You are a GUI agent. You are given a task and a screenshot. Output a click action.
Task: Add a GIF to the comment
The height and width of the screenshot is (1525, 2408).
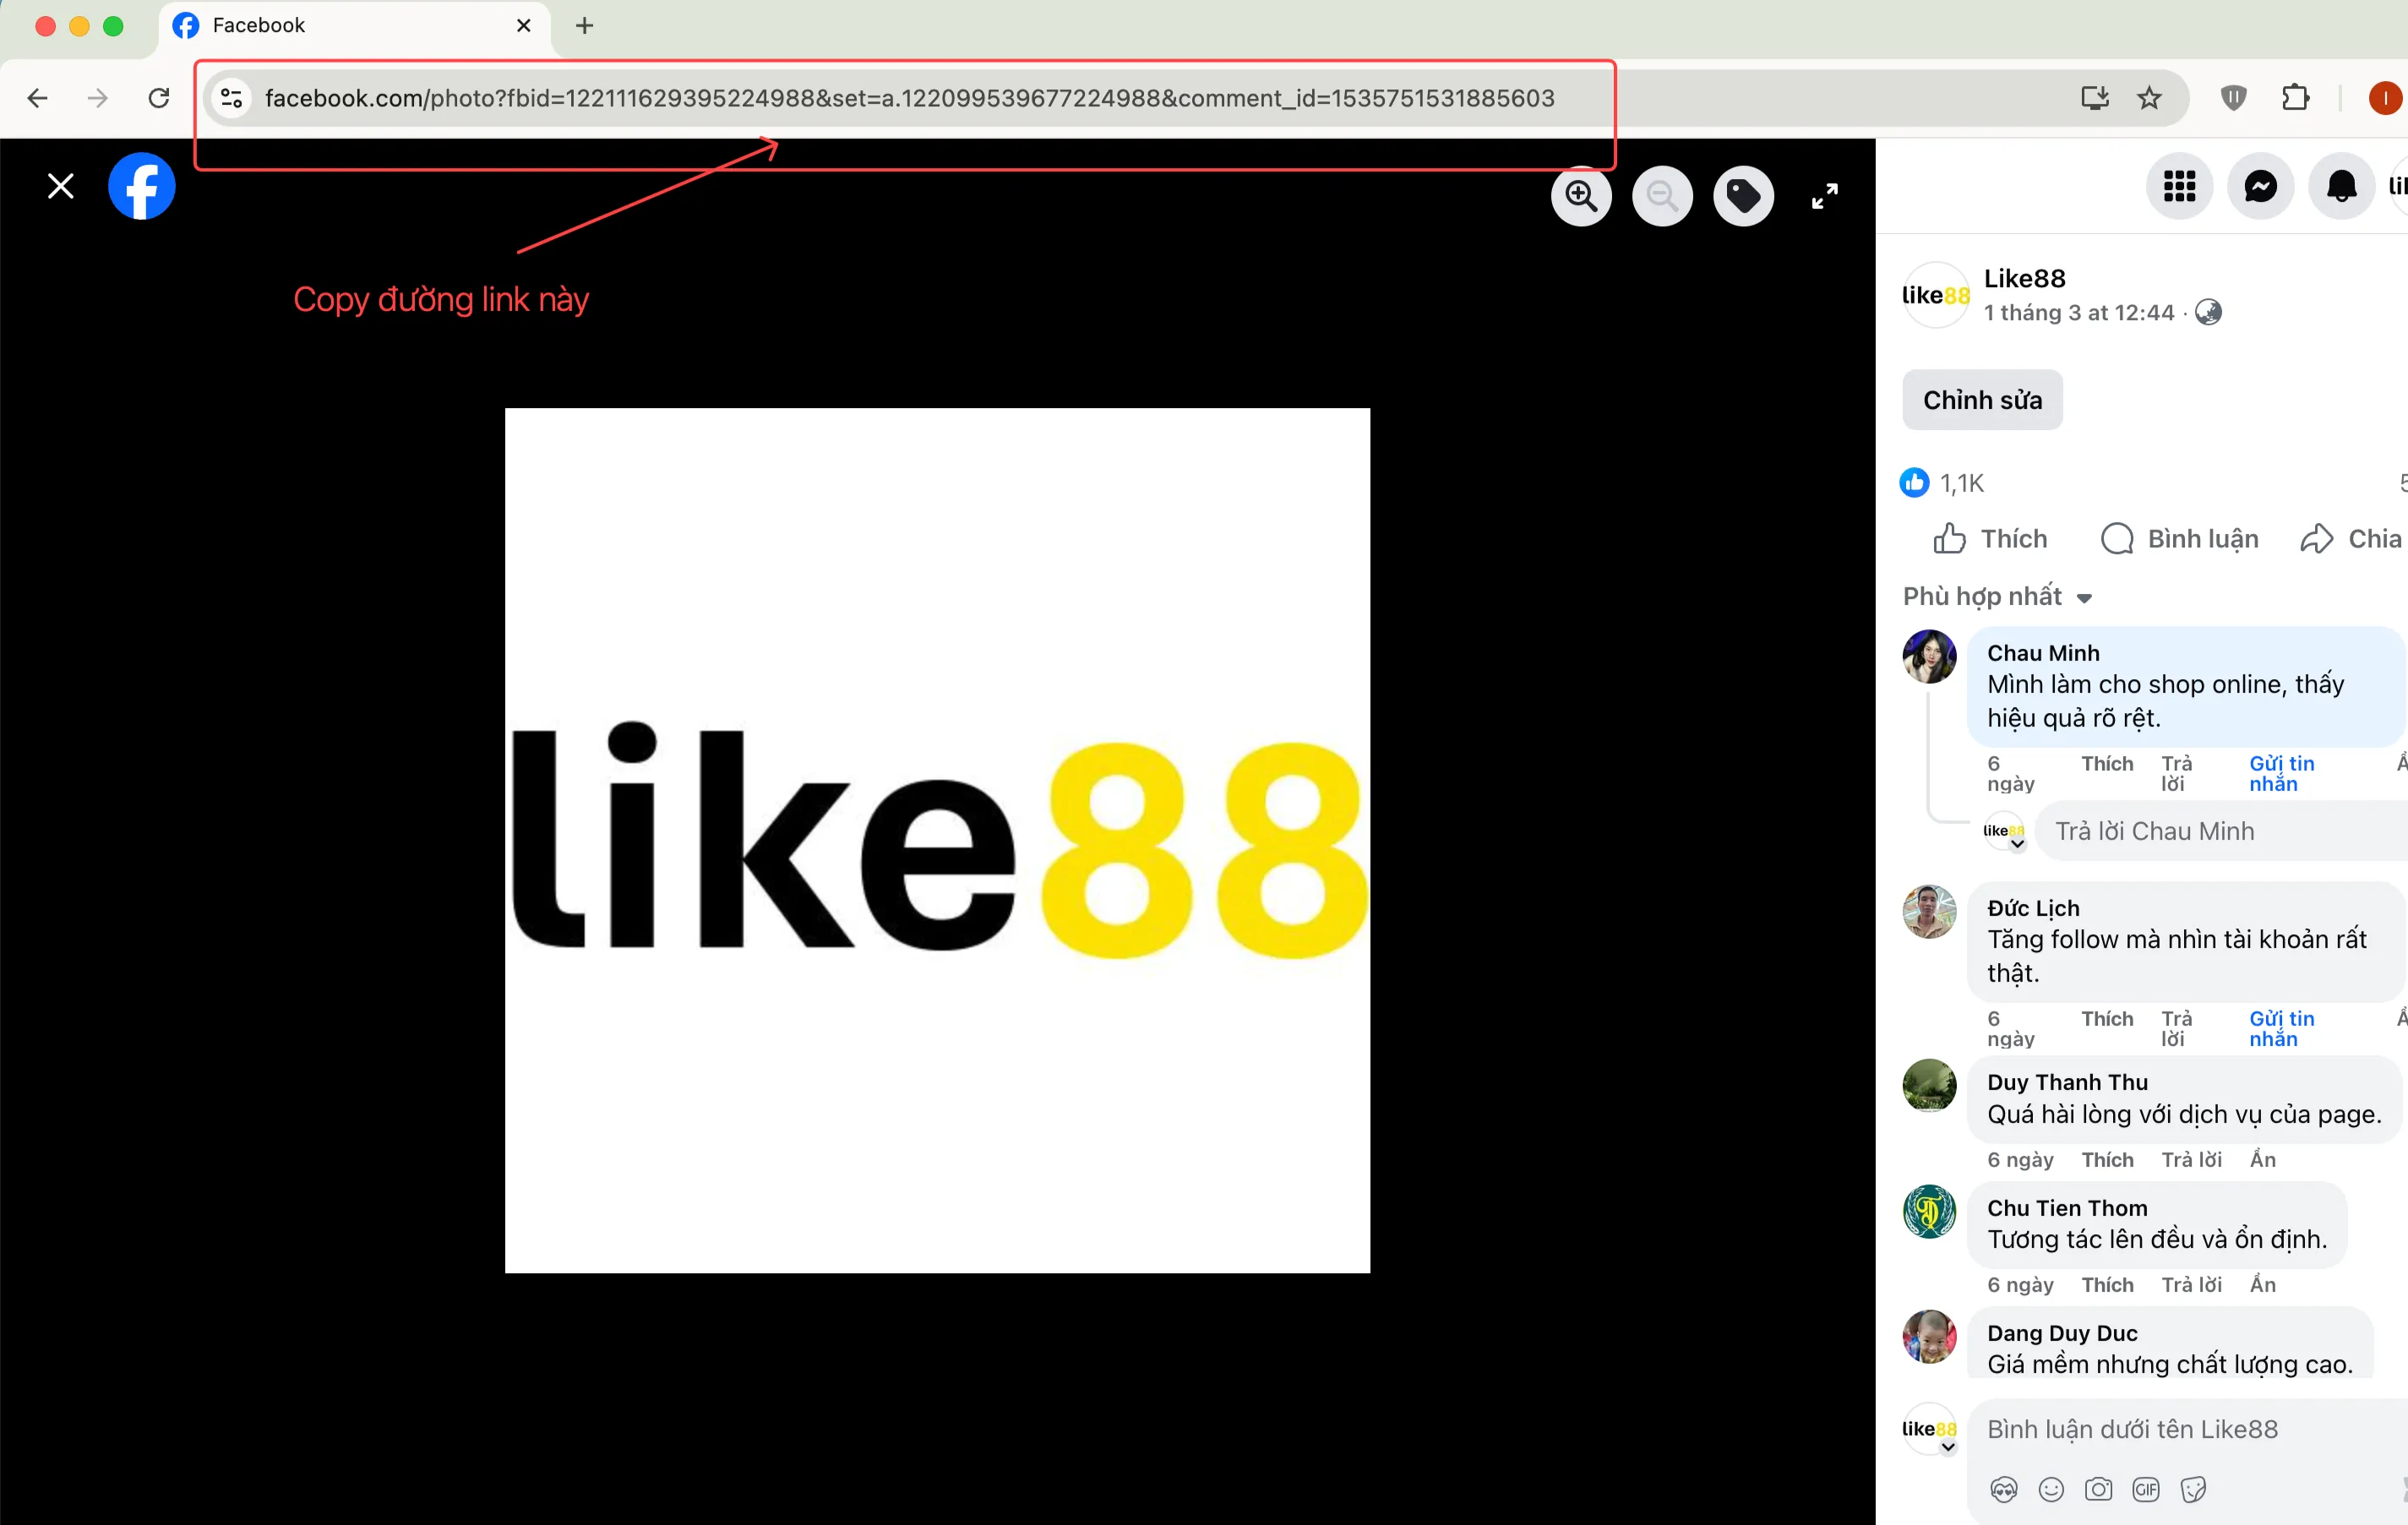pos(2145,1490)
